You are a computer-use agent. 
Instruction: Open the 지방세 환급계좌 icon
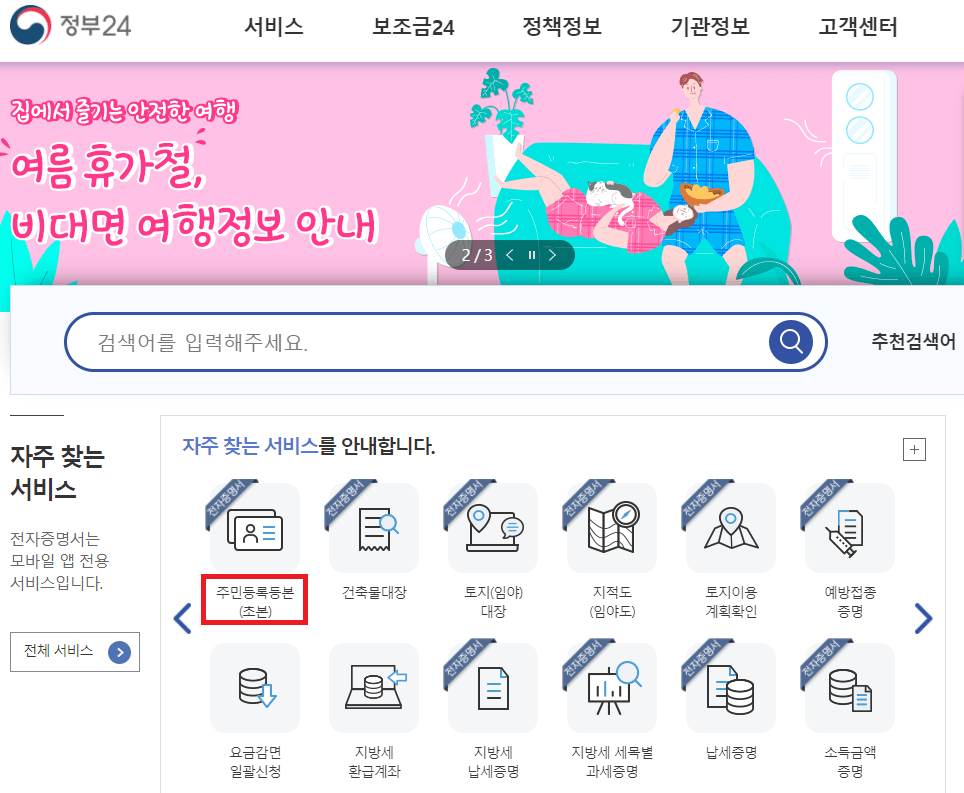(x=374, y=688)
